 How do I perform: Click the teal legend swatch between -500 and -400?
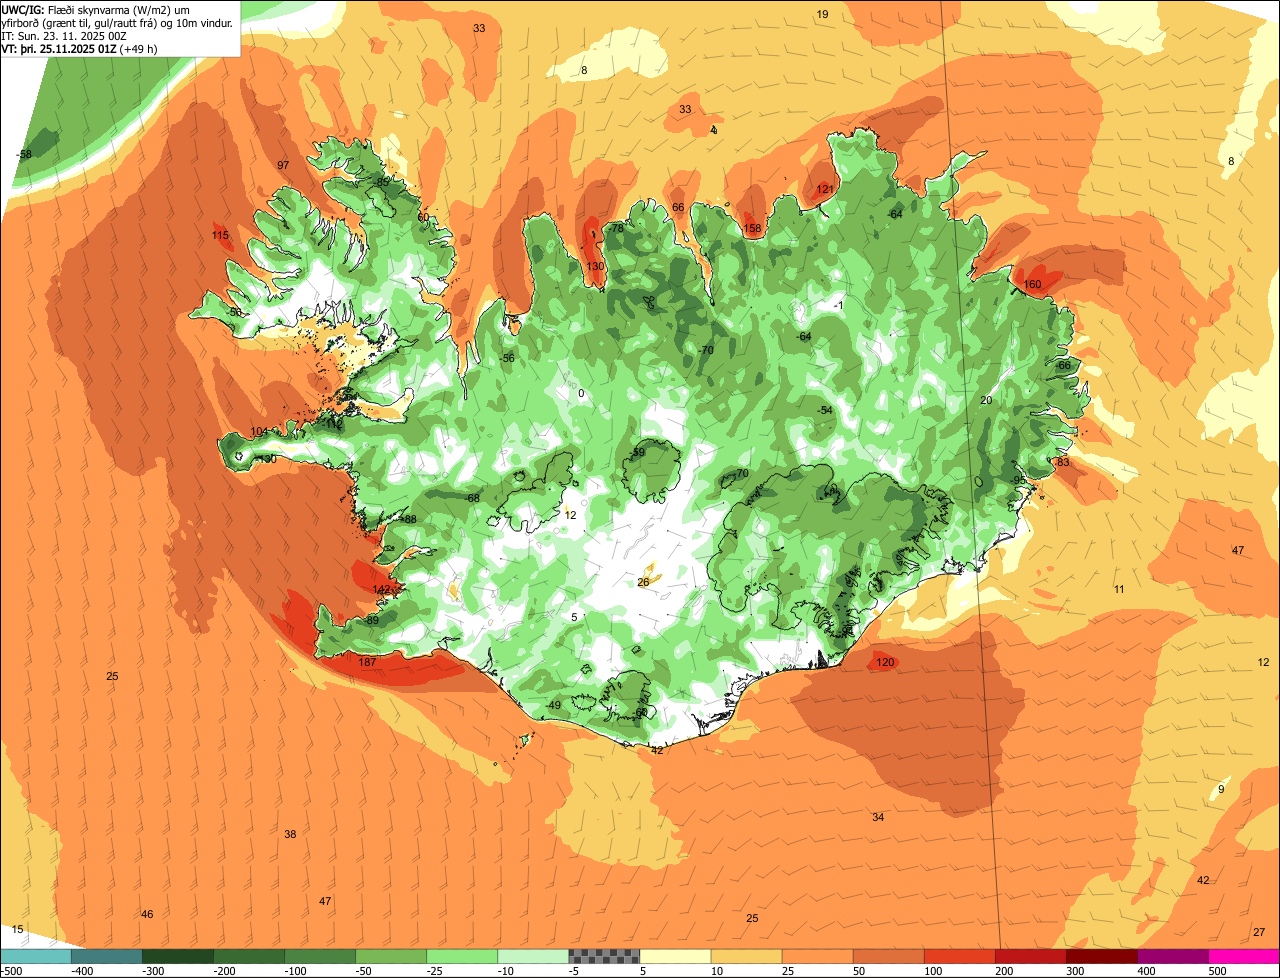tap(35, 956)
